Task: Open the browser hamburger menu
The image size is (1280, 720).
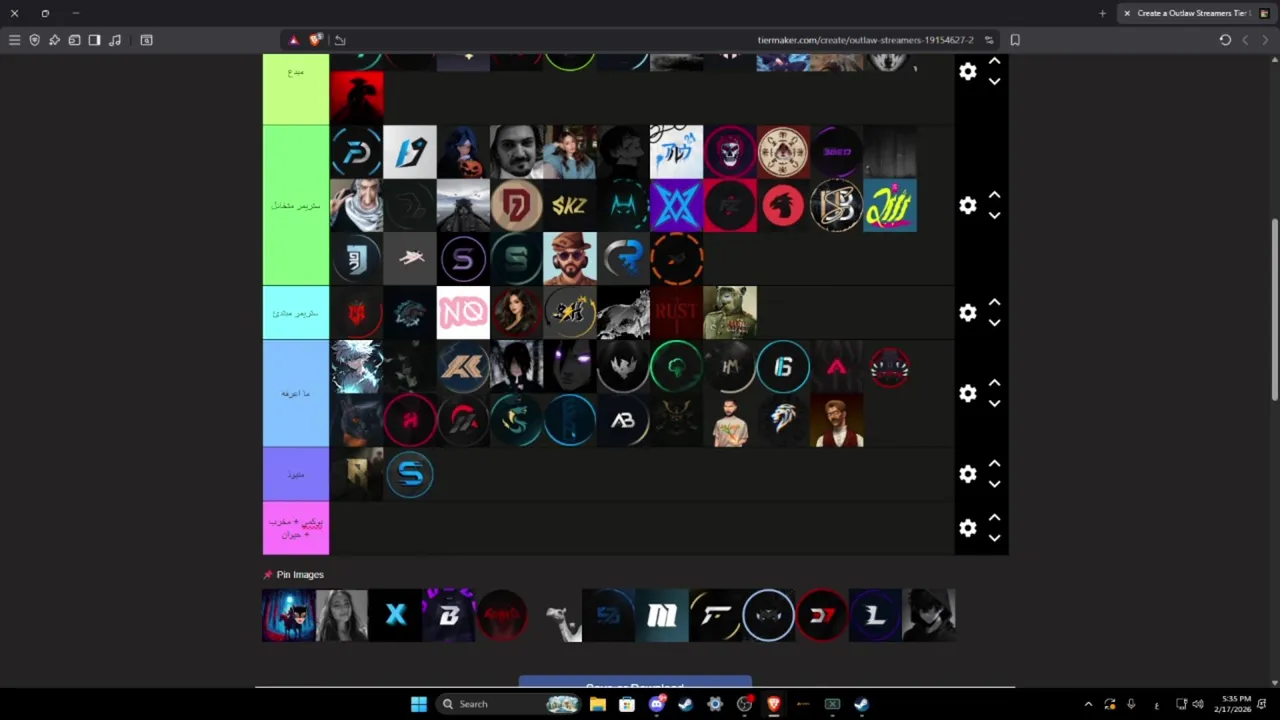Action: pos(14,40)
